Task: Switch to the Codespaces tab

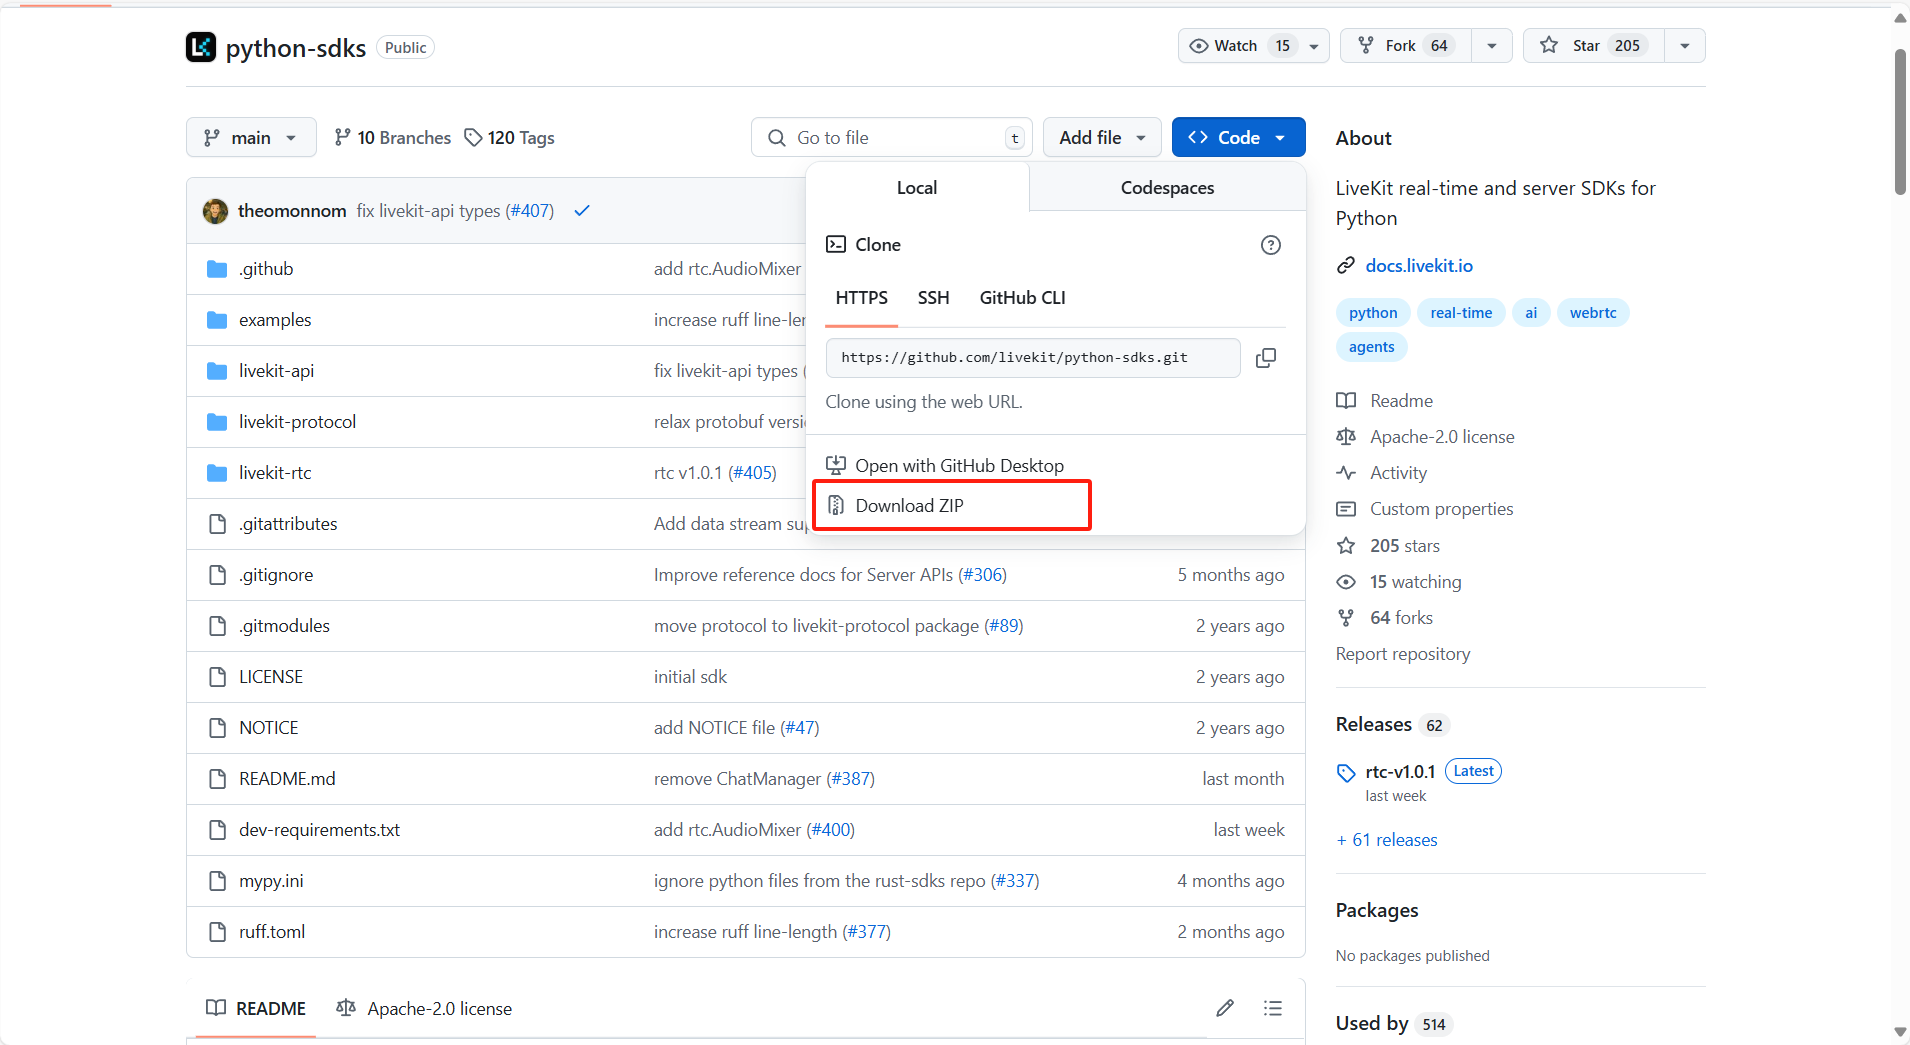Action: [1167, 188]
